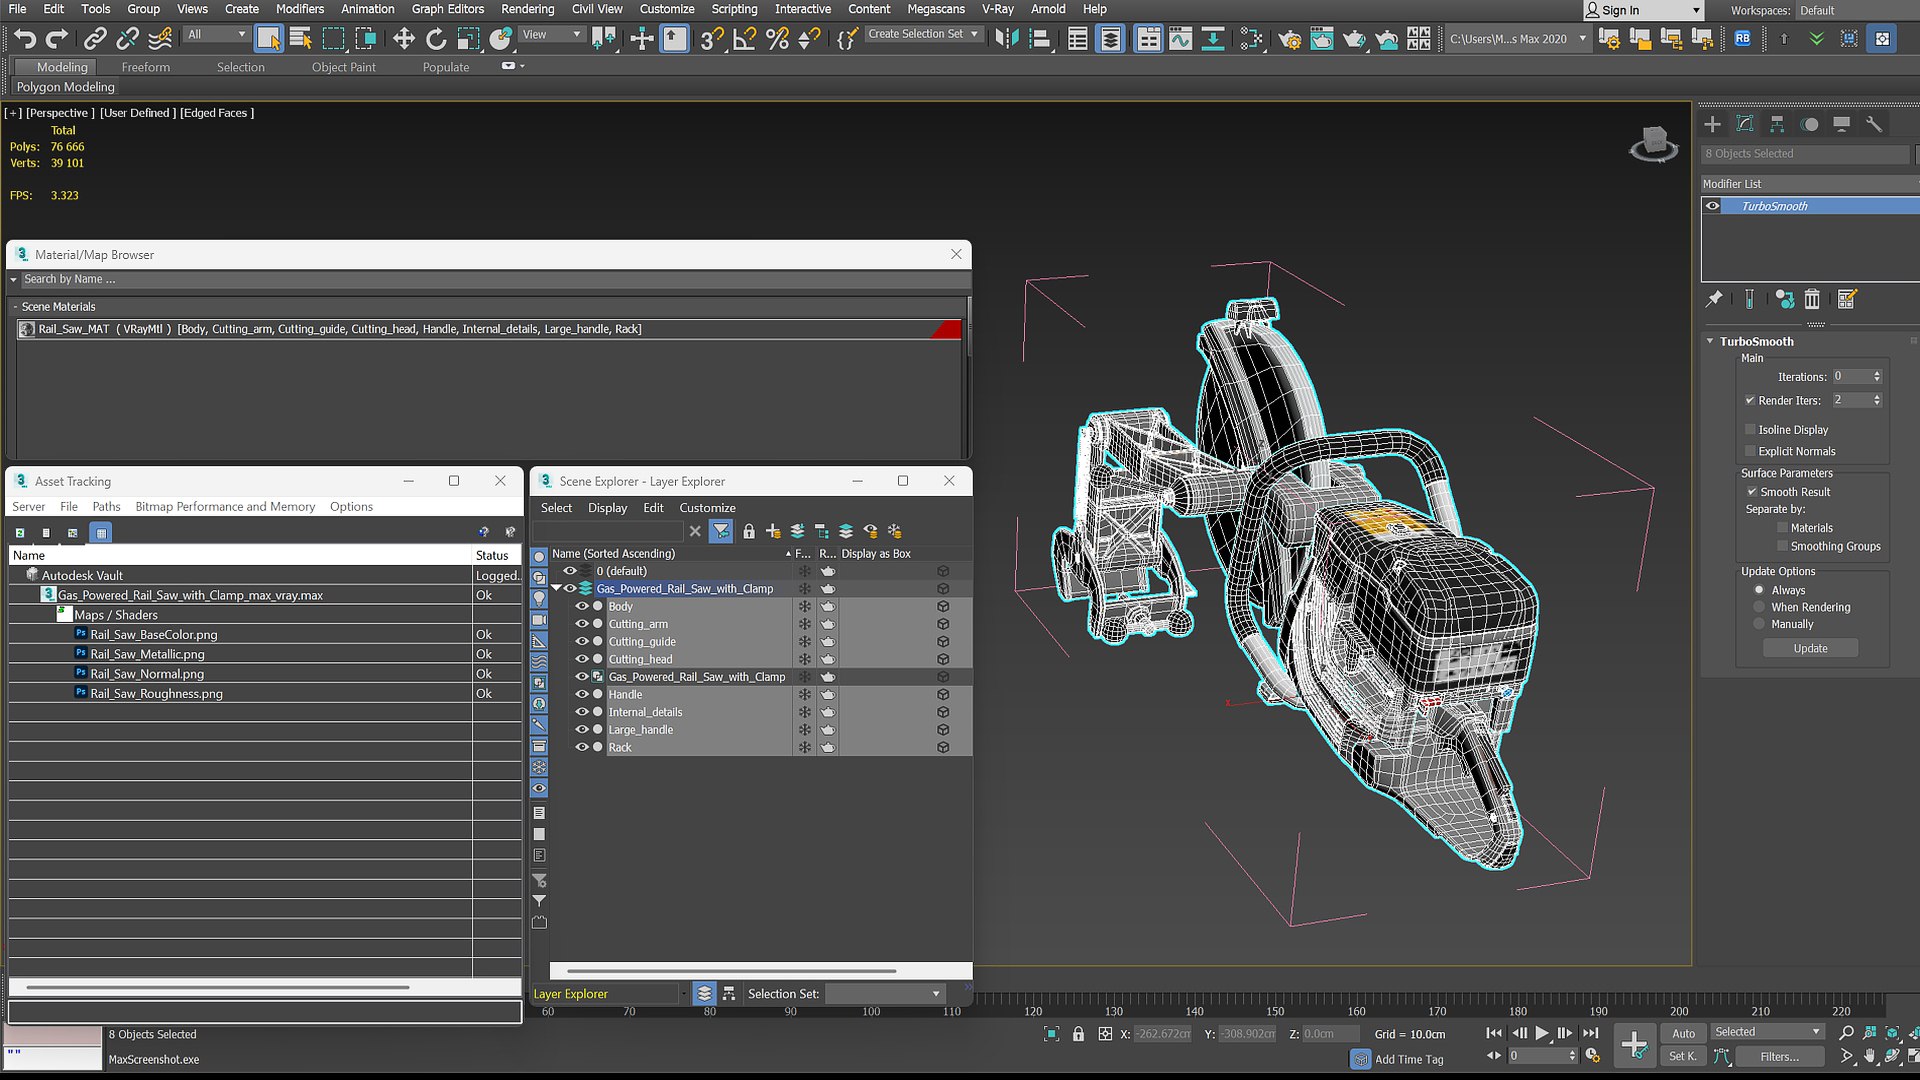Collapse the Scene Materials section
The width and height of the screenshot is (1920, 1080).
click(x=16, y=307)
